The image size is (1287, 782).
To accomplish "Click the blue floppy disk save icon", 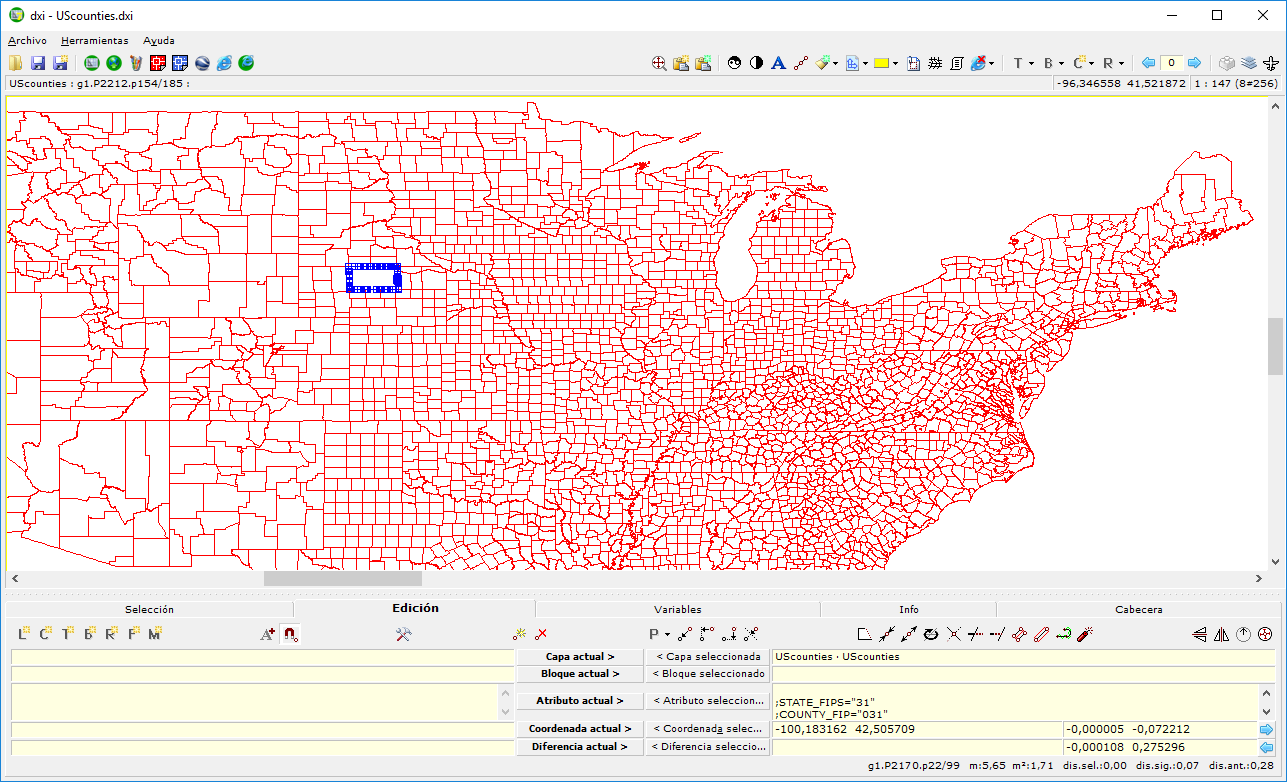I will (39, 63).
